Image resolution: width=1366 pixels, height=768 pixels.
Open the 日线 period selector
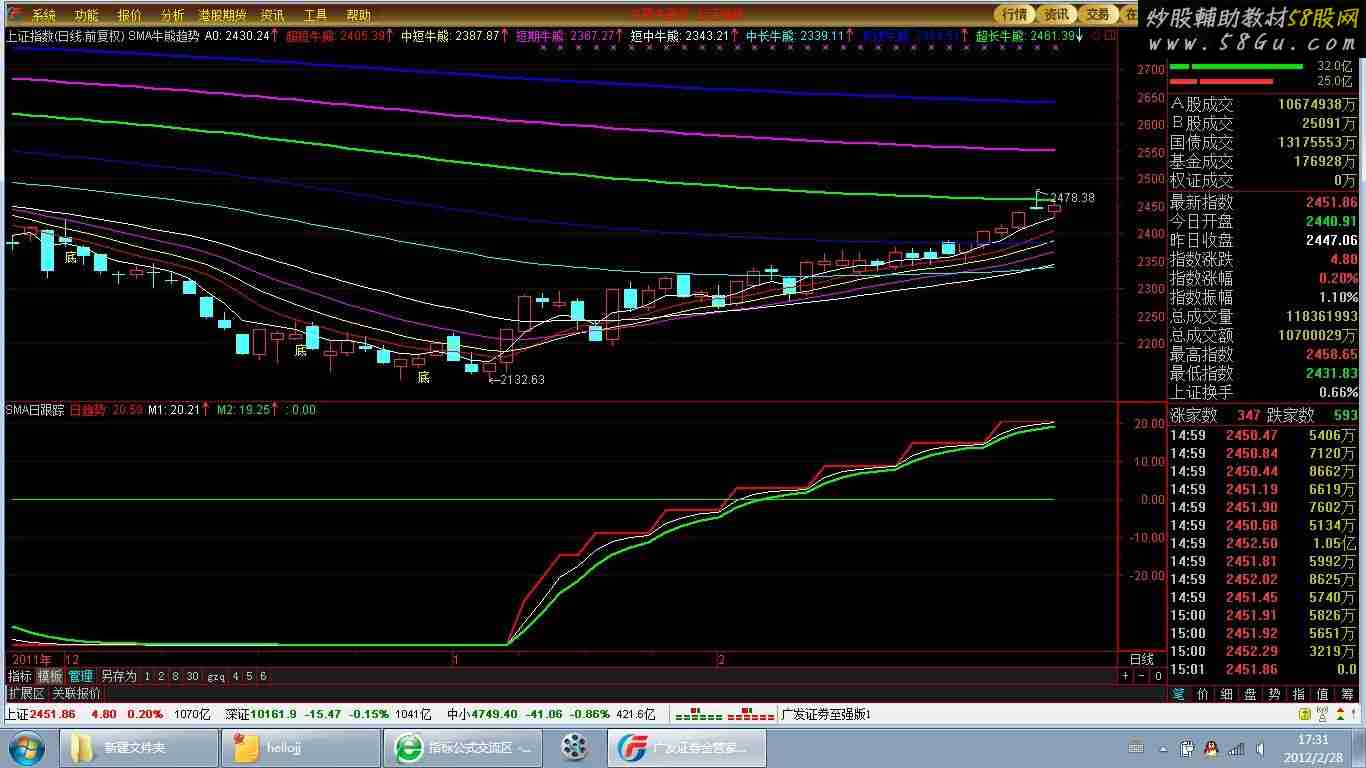[x=1141, y=659]
